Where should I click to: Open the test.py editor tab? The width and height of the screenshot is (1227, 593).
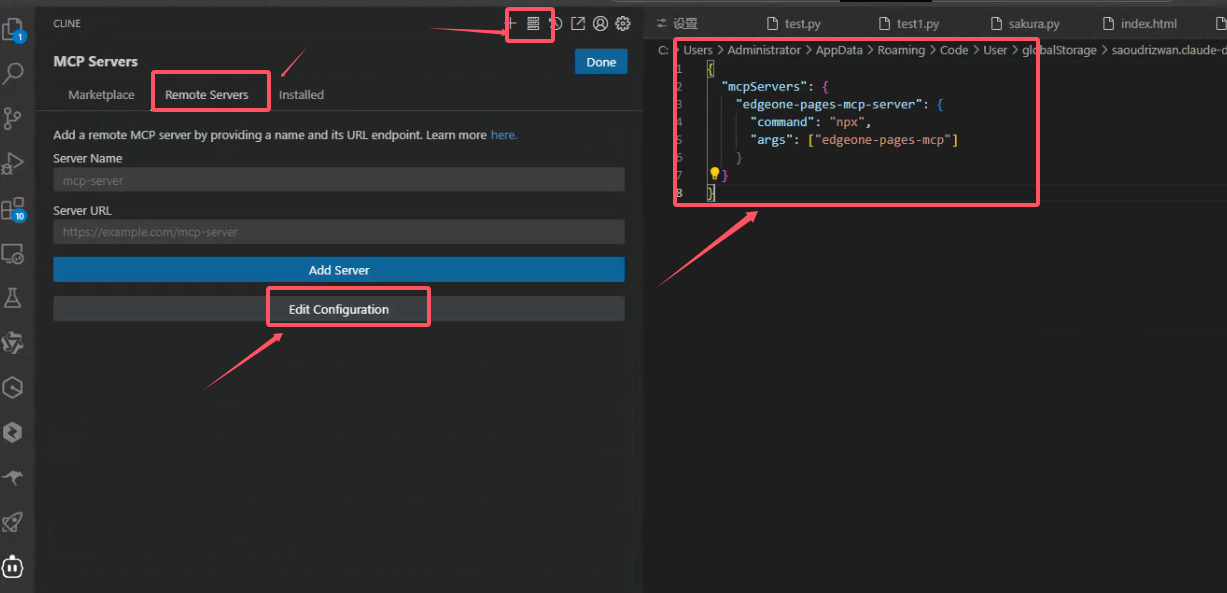coord(795,23)
